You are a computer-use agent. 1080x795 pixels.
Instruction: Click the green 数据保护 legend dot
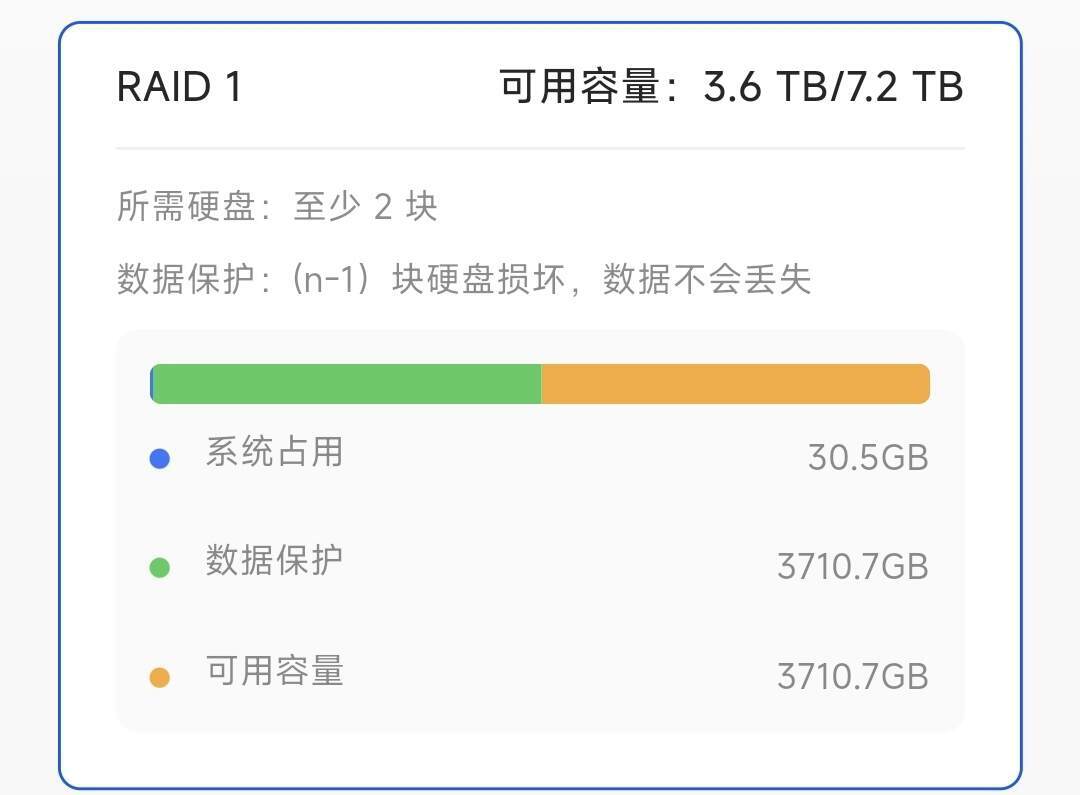[x=159, y=568]
